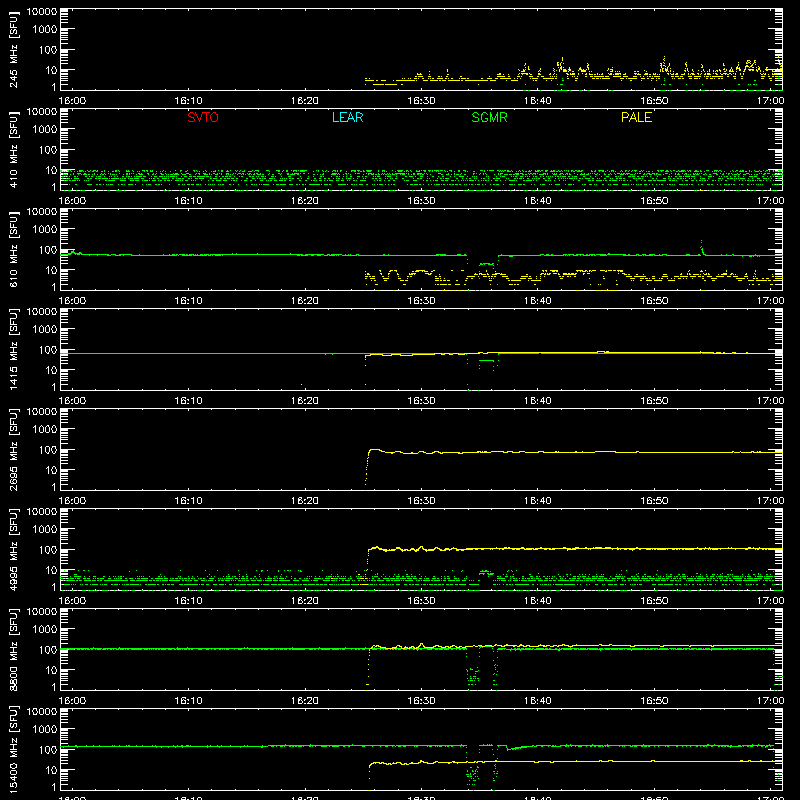
Task: Click the yellow PALE station legend label
Action: [x=636, y=117]
